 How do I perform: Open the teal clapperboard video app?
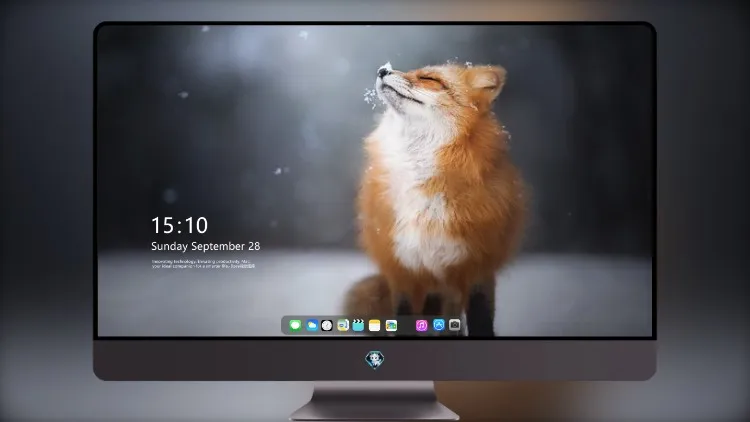[358, 325]
